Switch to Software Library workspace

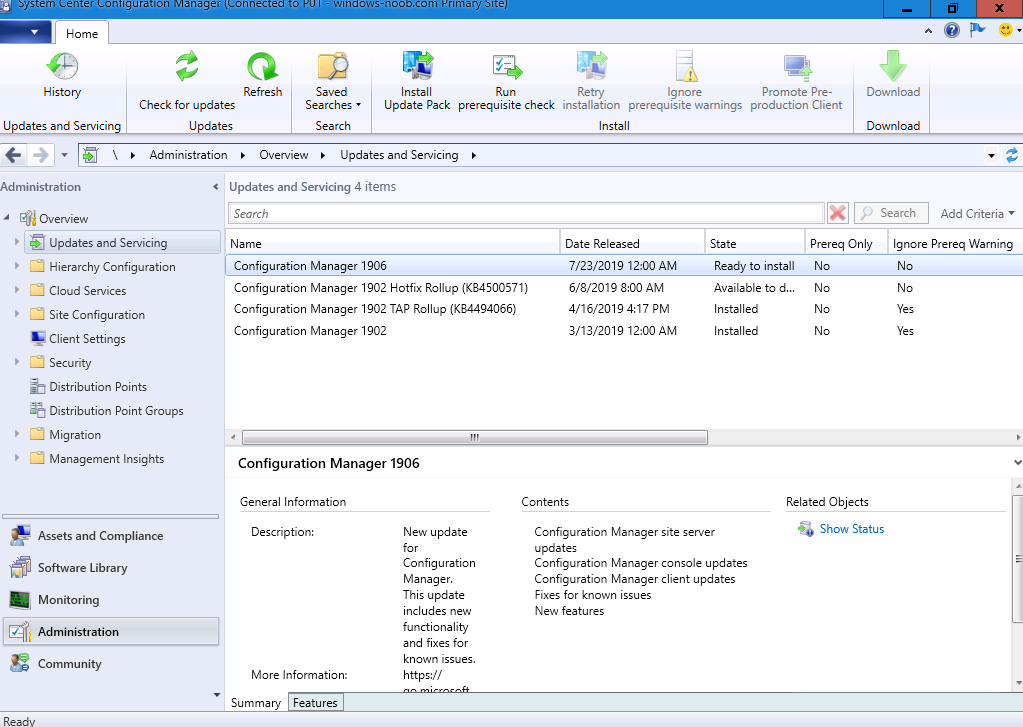111,568
